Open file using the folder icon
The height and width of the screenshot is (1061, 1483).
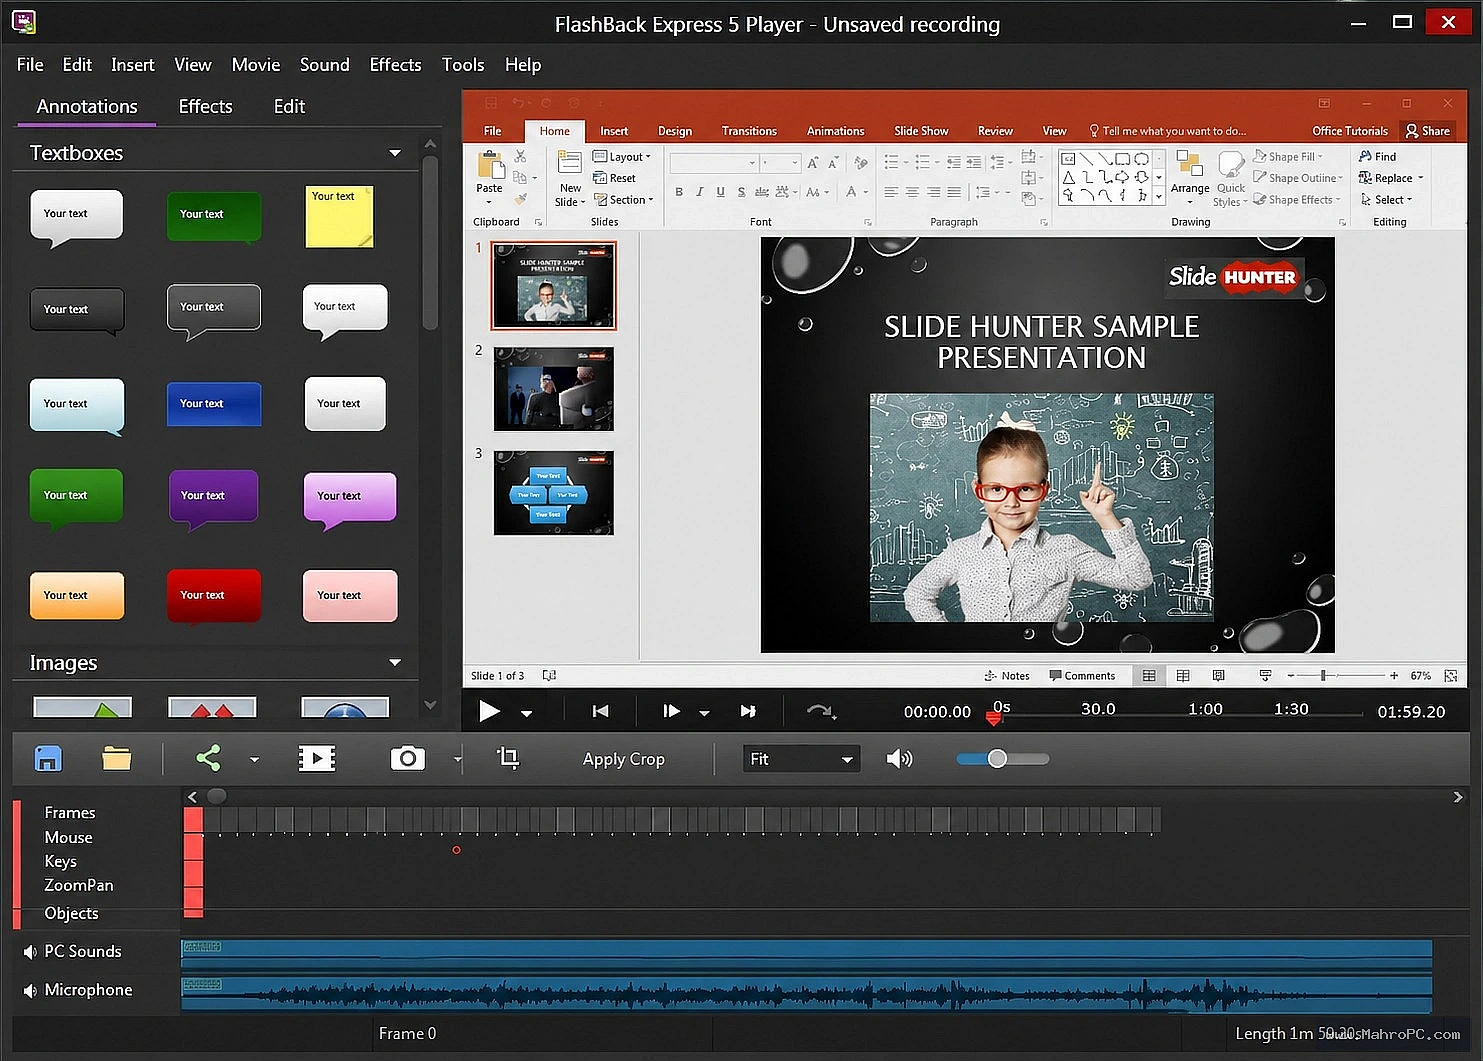point(116,759)
